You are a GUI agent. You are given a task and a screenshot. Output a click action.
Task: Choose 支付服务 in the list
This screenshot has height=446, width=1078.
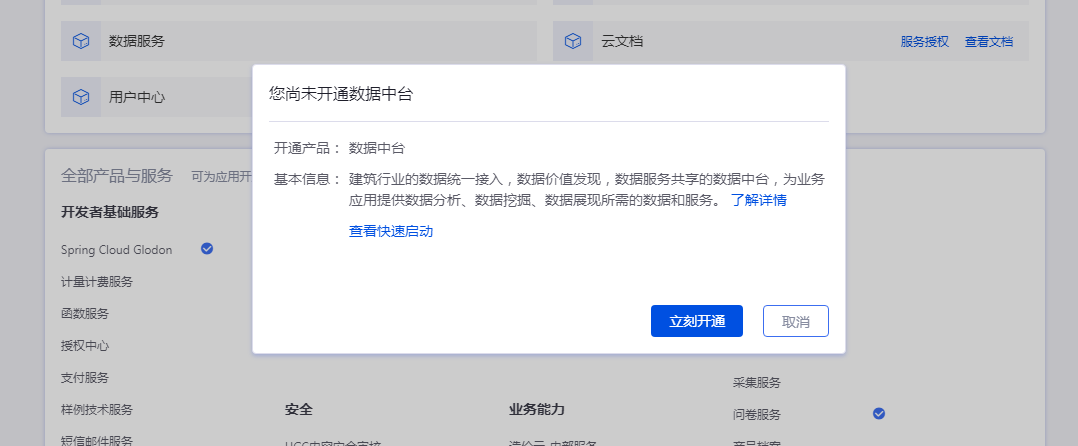[85, 378]
